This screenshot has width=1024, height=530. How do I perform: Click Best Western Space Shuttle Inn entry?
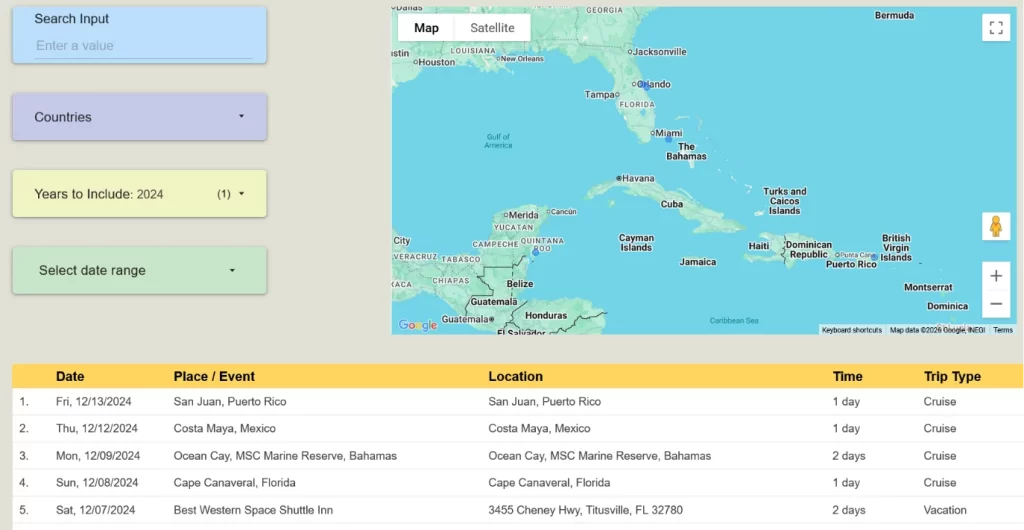(253, 510)
